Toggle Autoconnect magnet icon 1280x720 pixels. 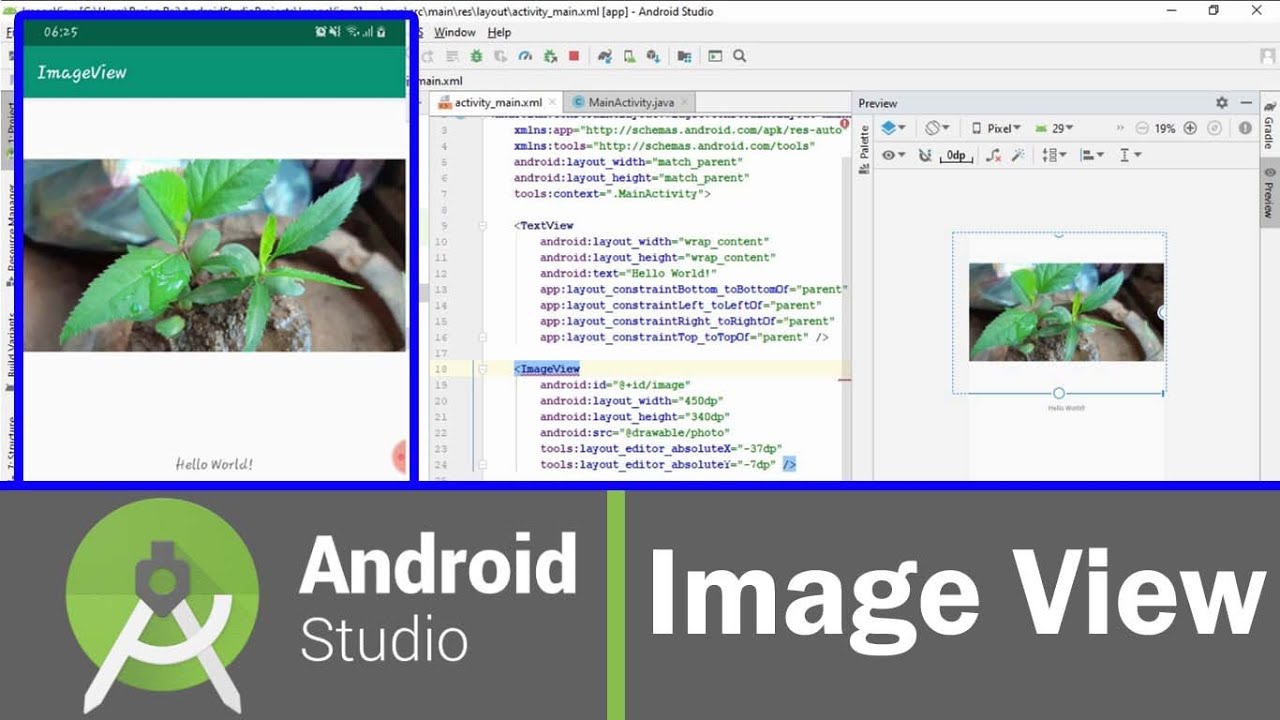click(925, 155)
